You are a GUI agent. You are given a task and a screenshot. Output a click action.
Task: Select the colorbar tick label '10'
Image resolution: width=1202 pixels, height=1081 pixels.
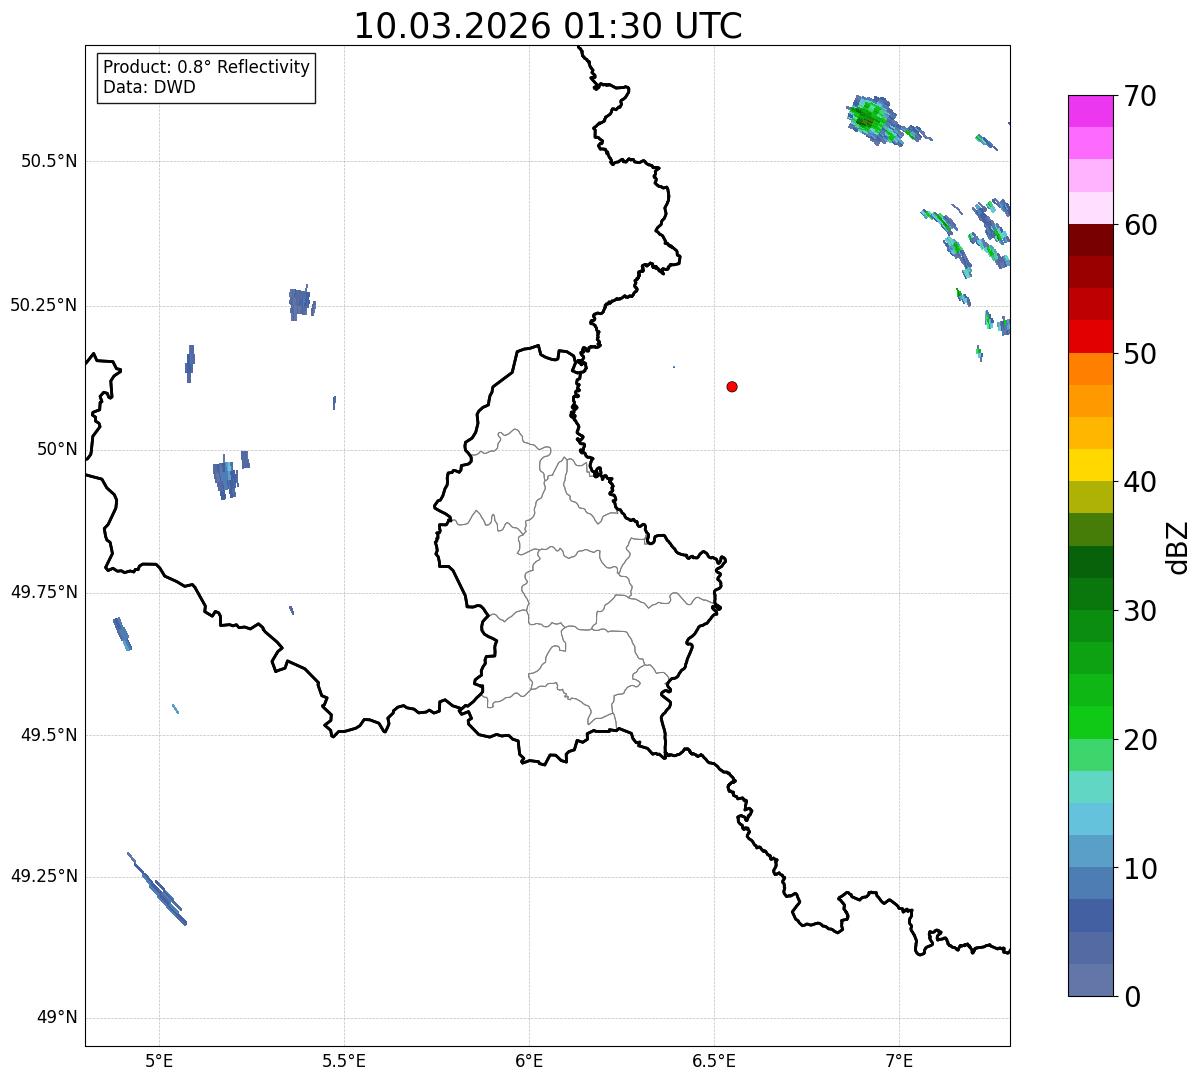[1140, 869]
